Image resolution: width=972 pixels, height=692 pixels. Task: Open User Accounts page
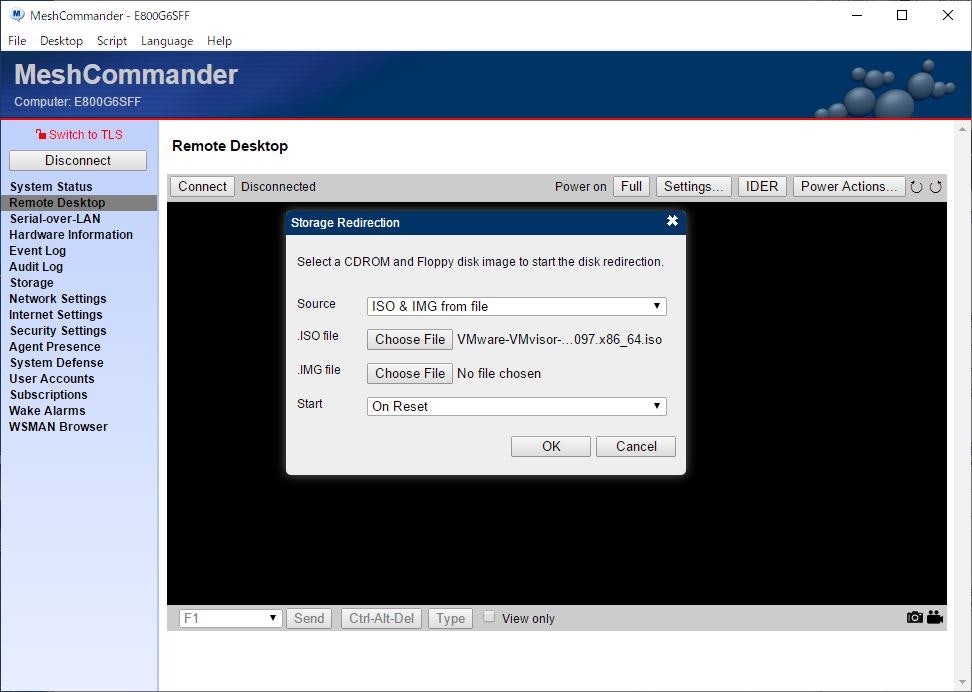point(51,379)
